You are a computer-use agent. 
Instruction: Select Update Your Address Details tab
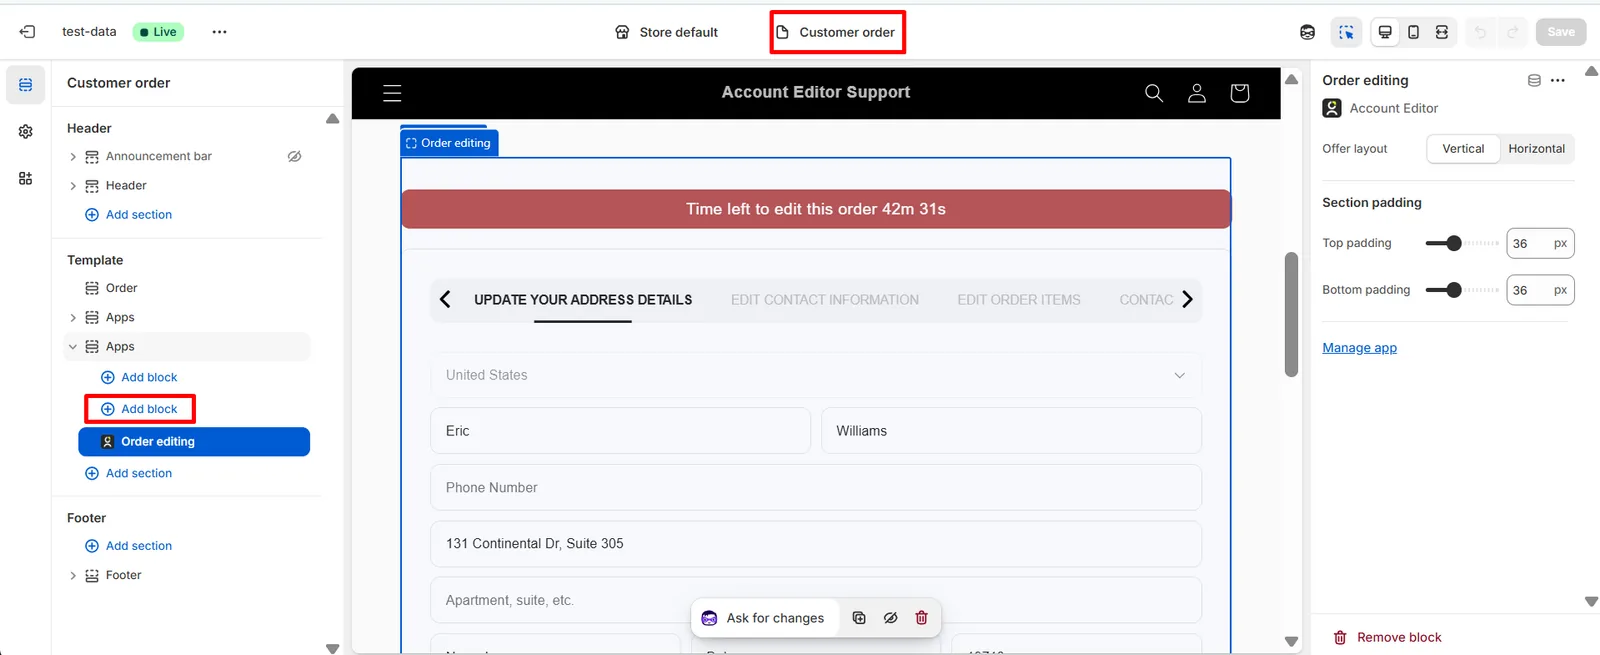click(x=583, y=300)
